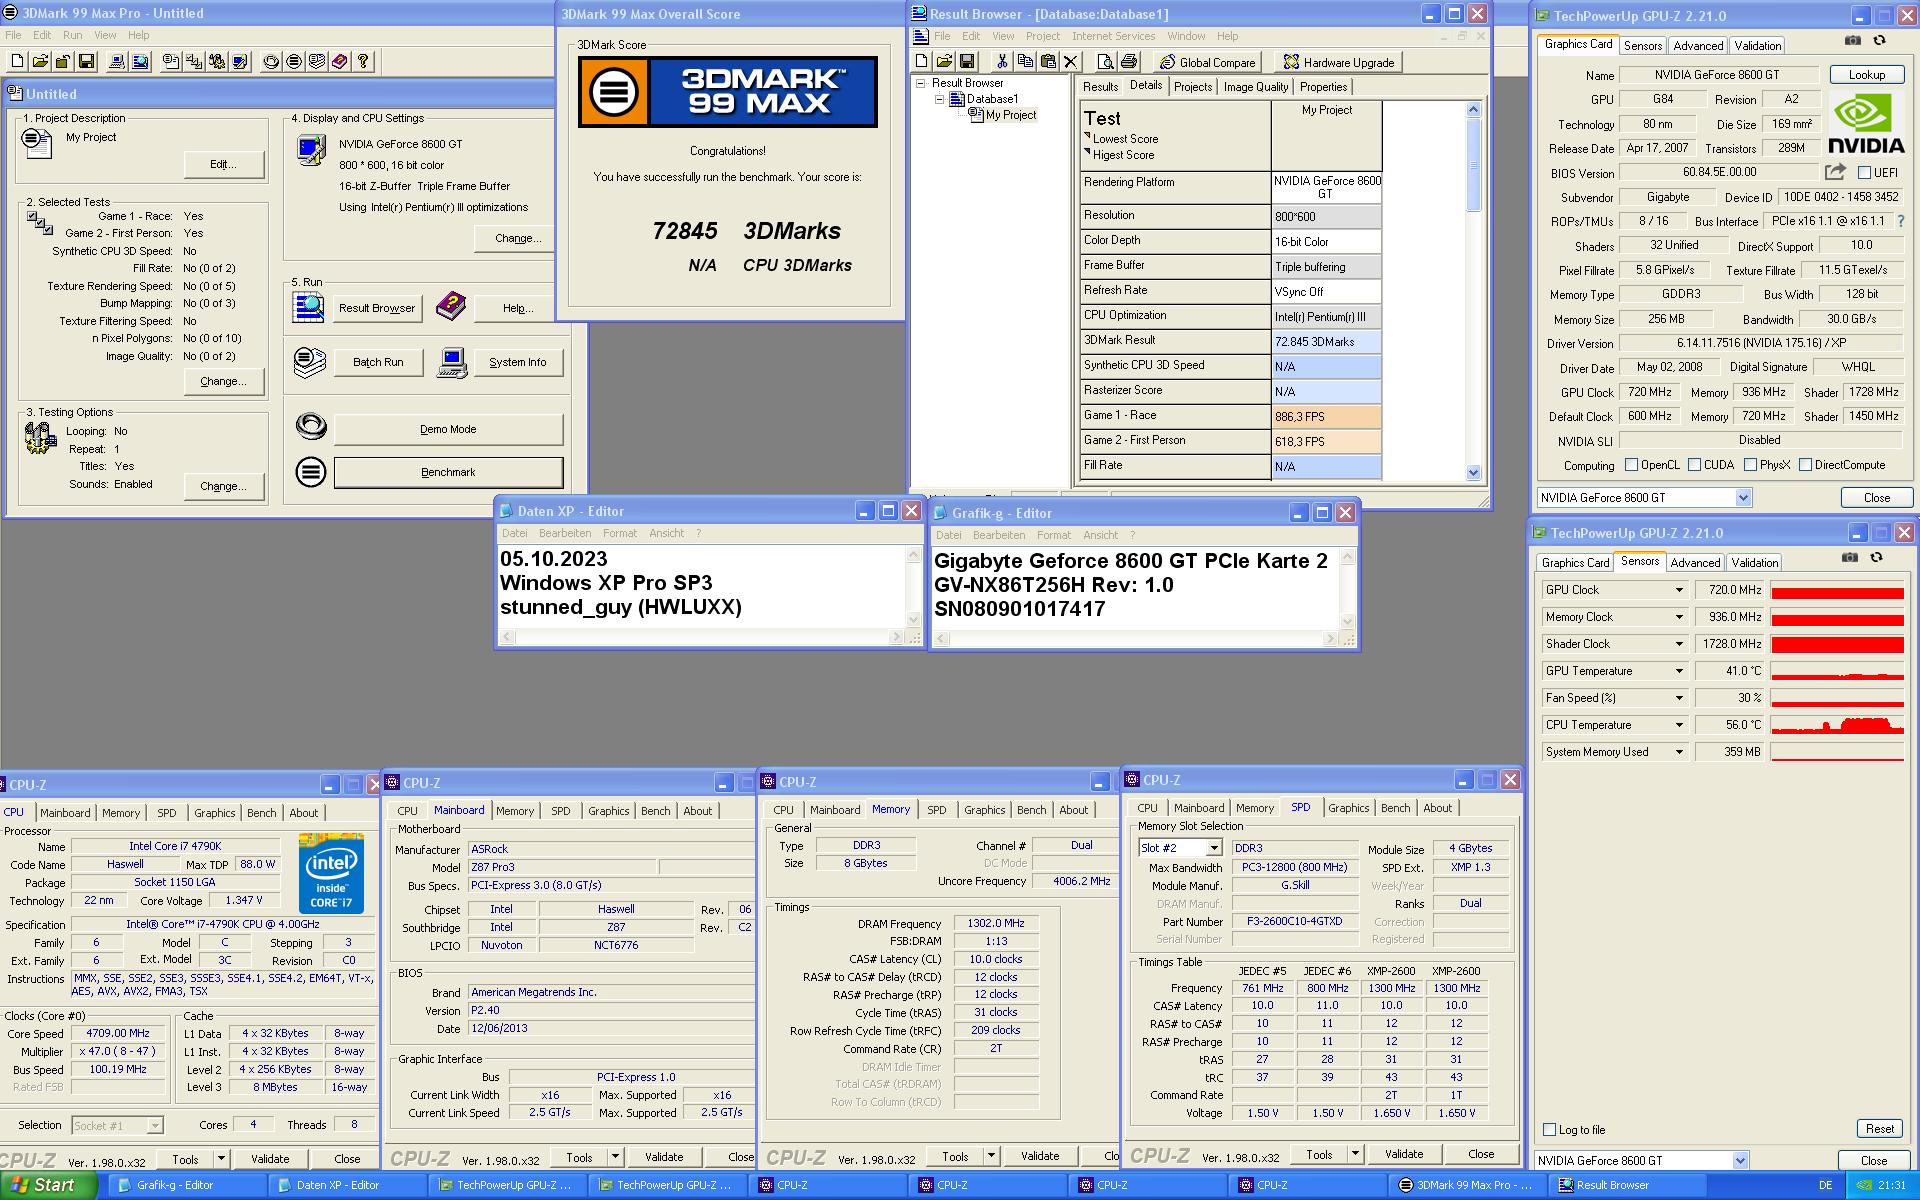Toggle the DirectCompute checkbox
Screen dimensions: 1920x1200
(x=1806, y=465)
